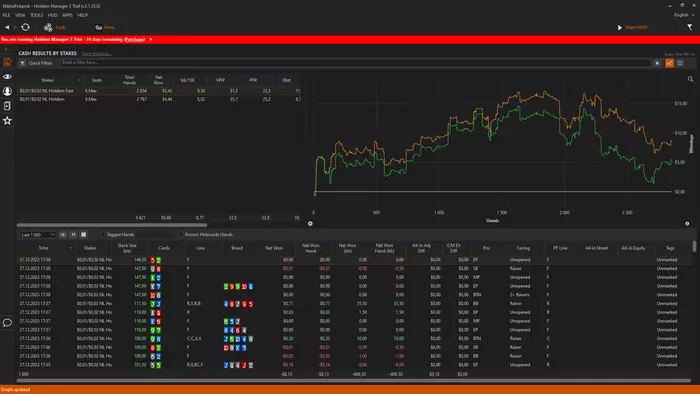Open the APPS menu
This screenshot has height=394, width=700.
click(x=67, y=15)
